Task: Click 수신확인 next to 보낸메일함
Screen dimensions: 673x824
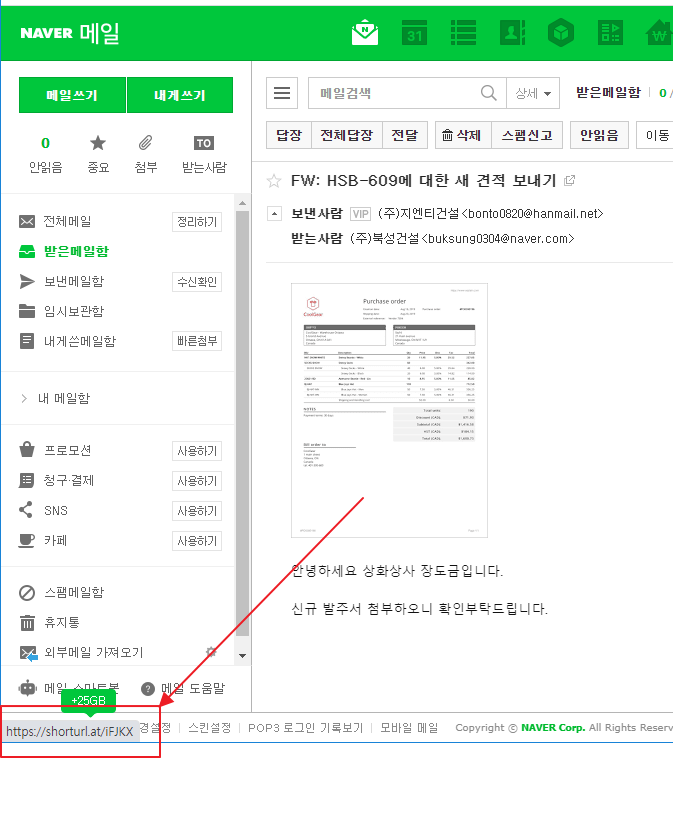Action: (197, 282)
